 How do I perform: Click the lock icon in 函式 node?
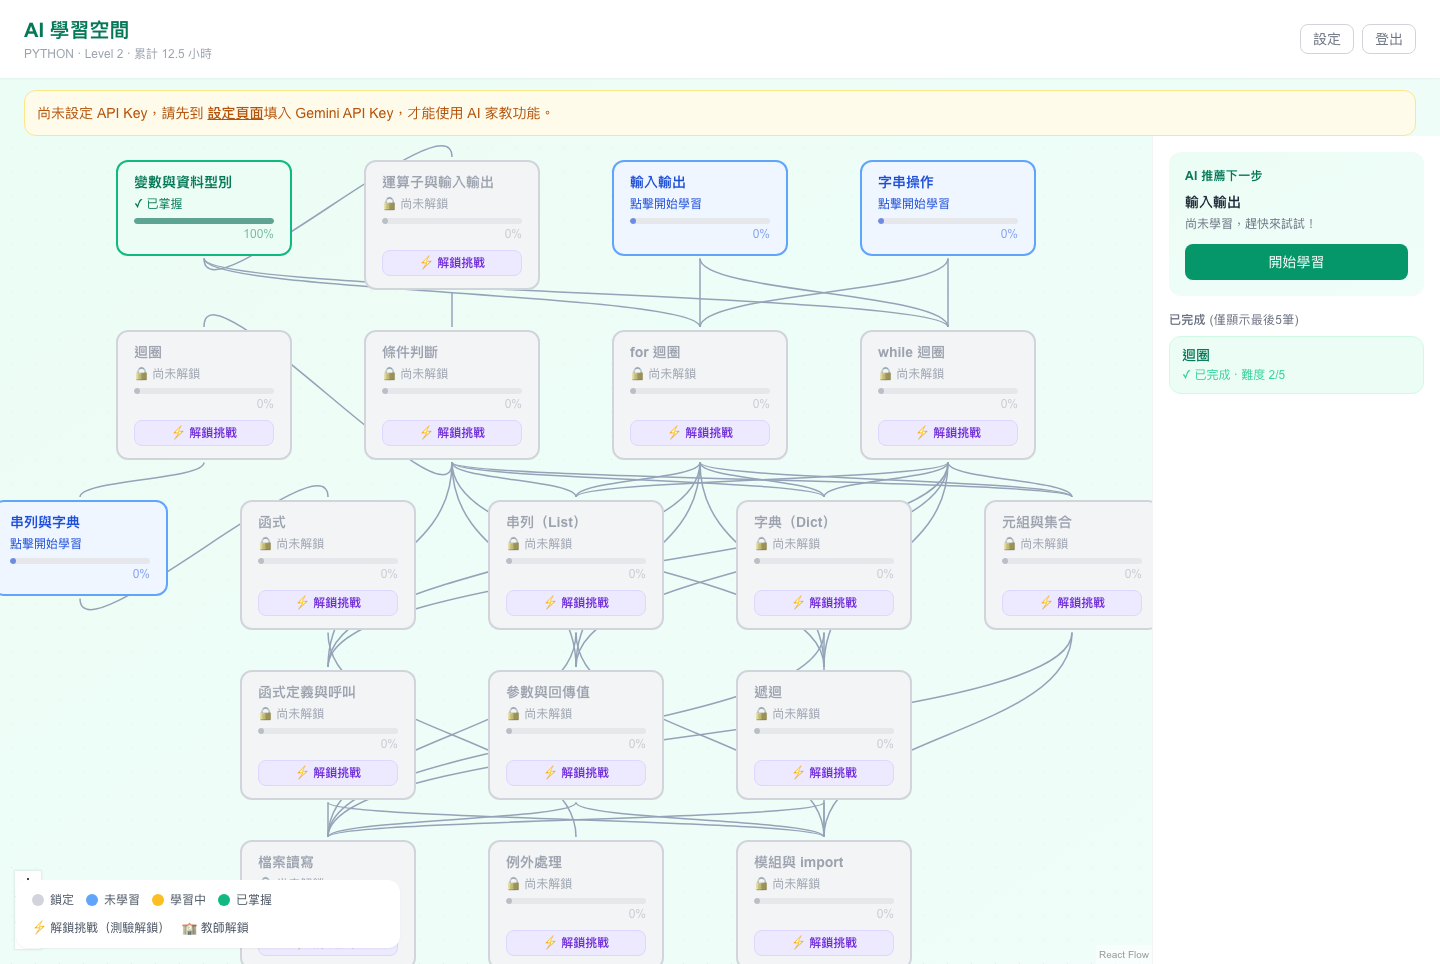tap(265, 544)
